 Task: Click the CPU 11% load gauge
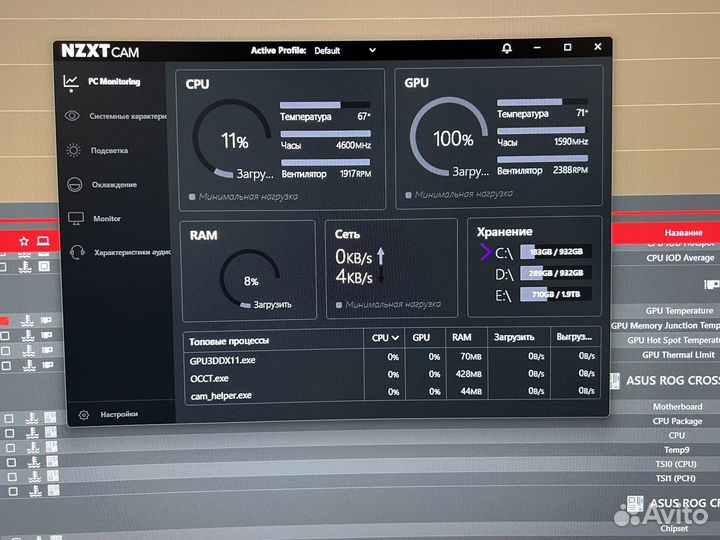click(x=232, y=139)
